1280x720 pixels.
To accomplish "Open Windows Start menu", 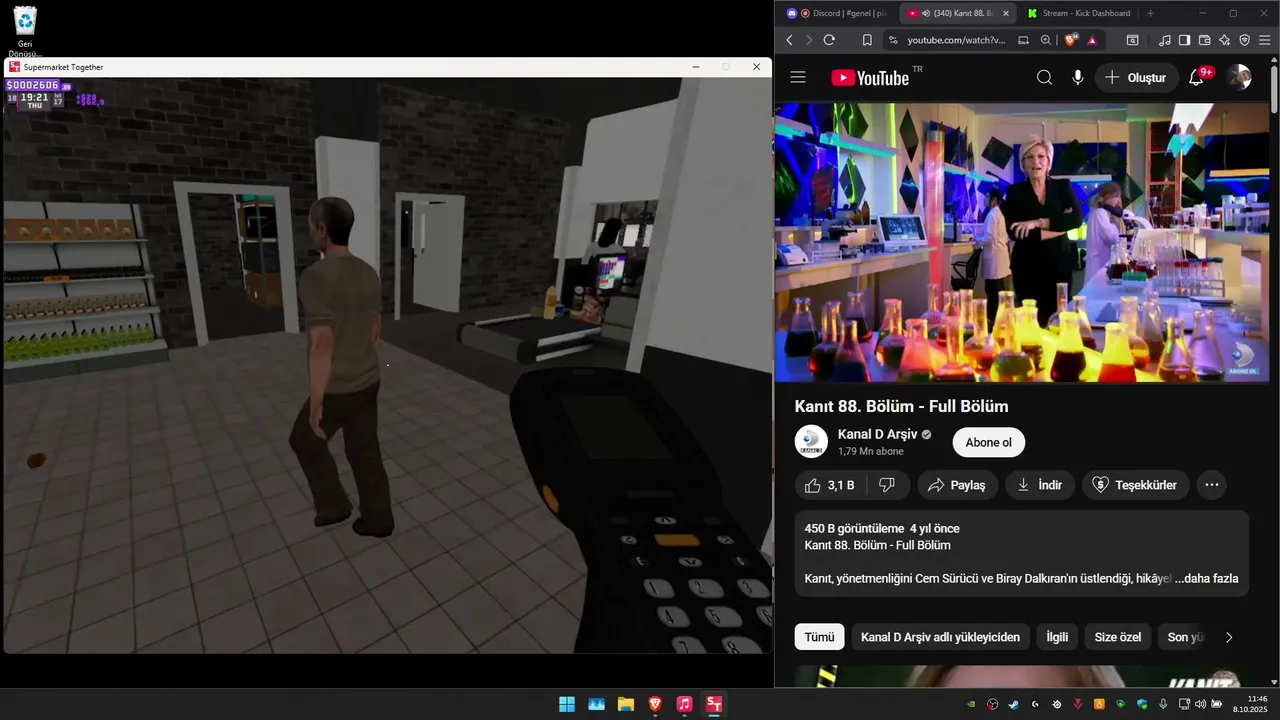I will coord(567,704).
